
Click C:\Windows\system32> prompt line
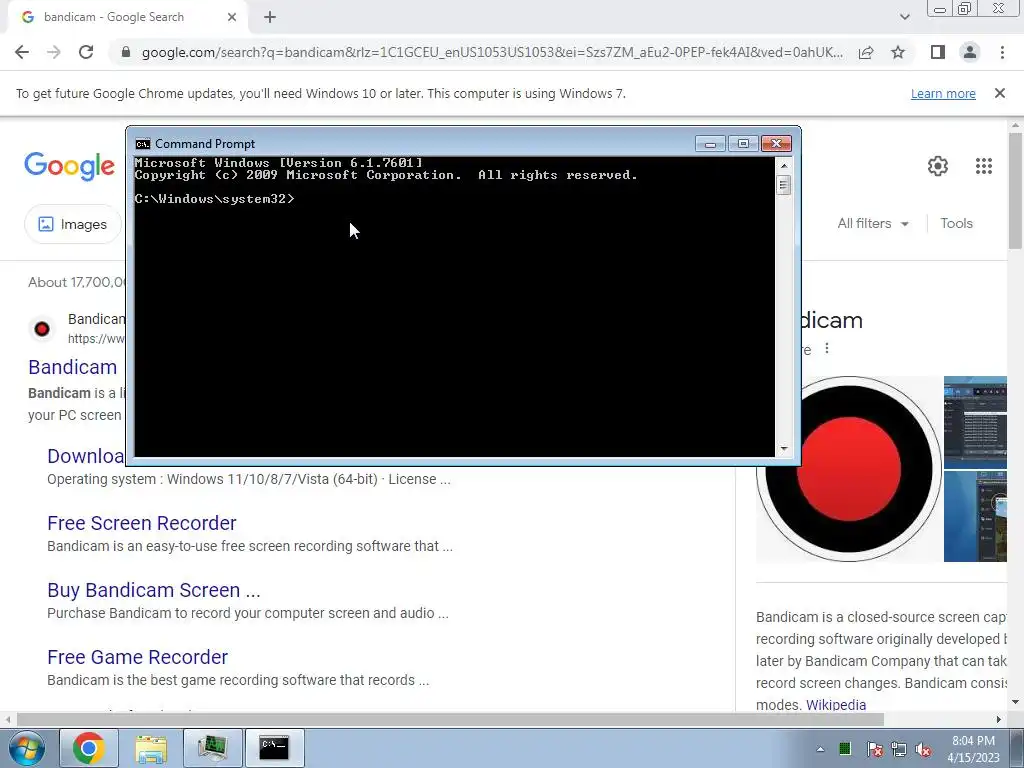pos(214,199)
